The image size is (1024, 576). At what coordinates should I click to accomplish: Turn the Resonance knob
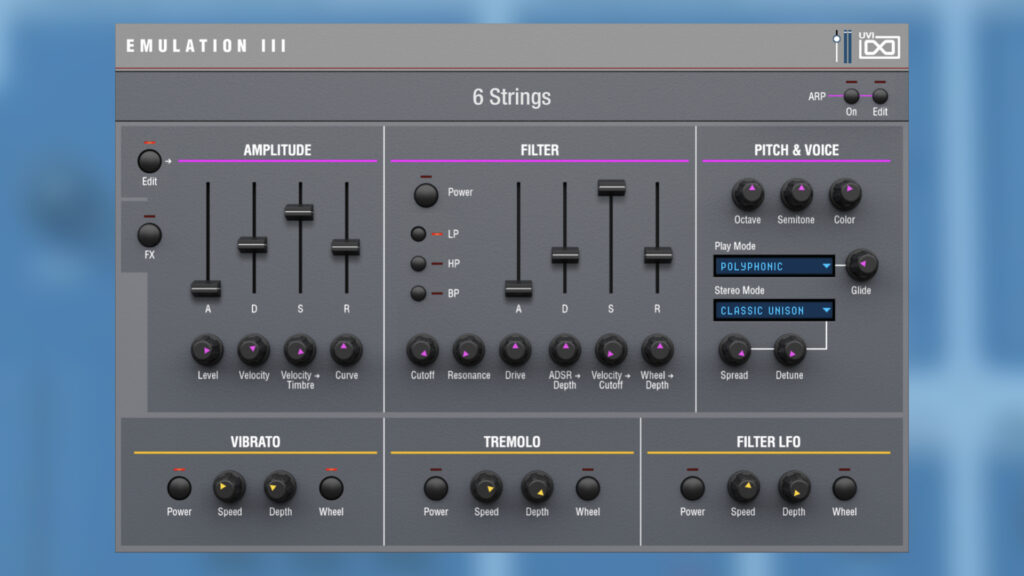click(468, 352)
